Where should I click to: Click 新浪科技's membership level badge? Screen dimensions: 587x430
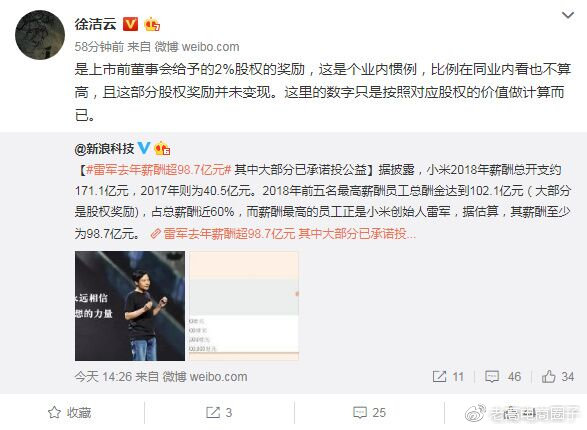click(x=162, y=149)
